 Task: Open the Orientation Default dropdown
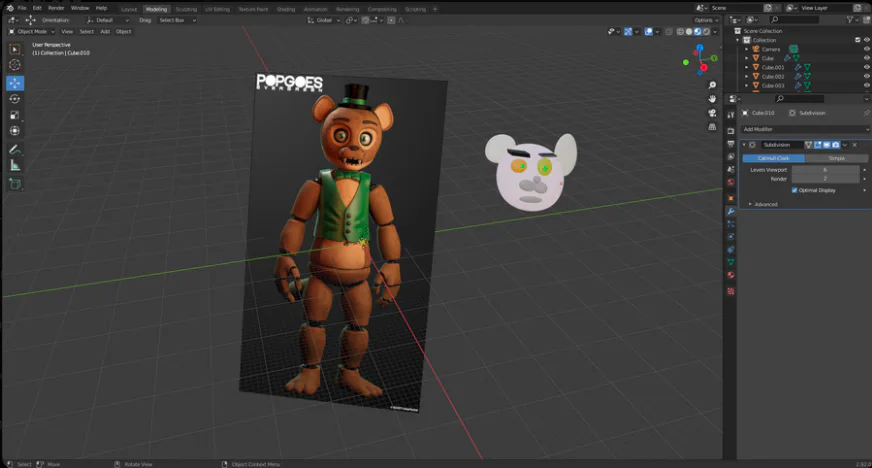(x=107, y=20)
